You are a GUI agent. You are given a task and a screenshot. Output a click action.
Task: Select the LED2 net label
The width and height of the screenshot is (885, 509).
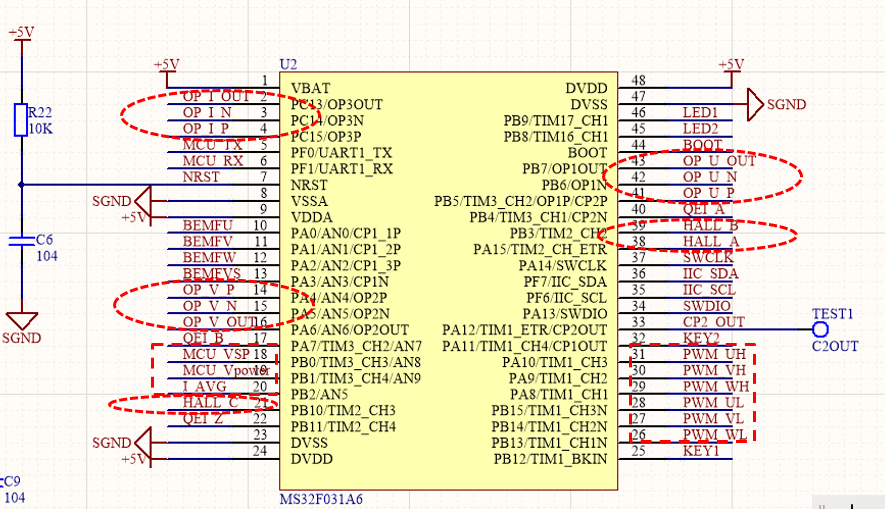[700, 129]
